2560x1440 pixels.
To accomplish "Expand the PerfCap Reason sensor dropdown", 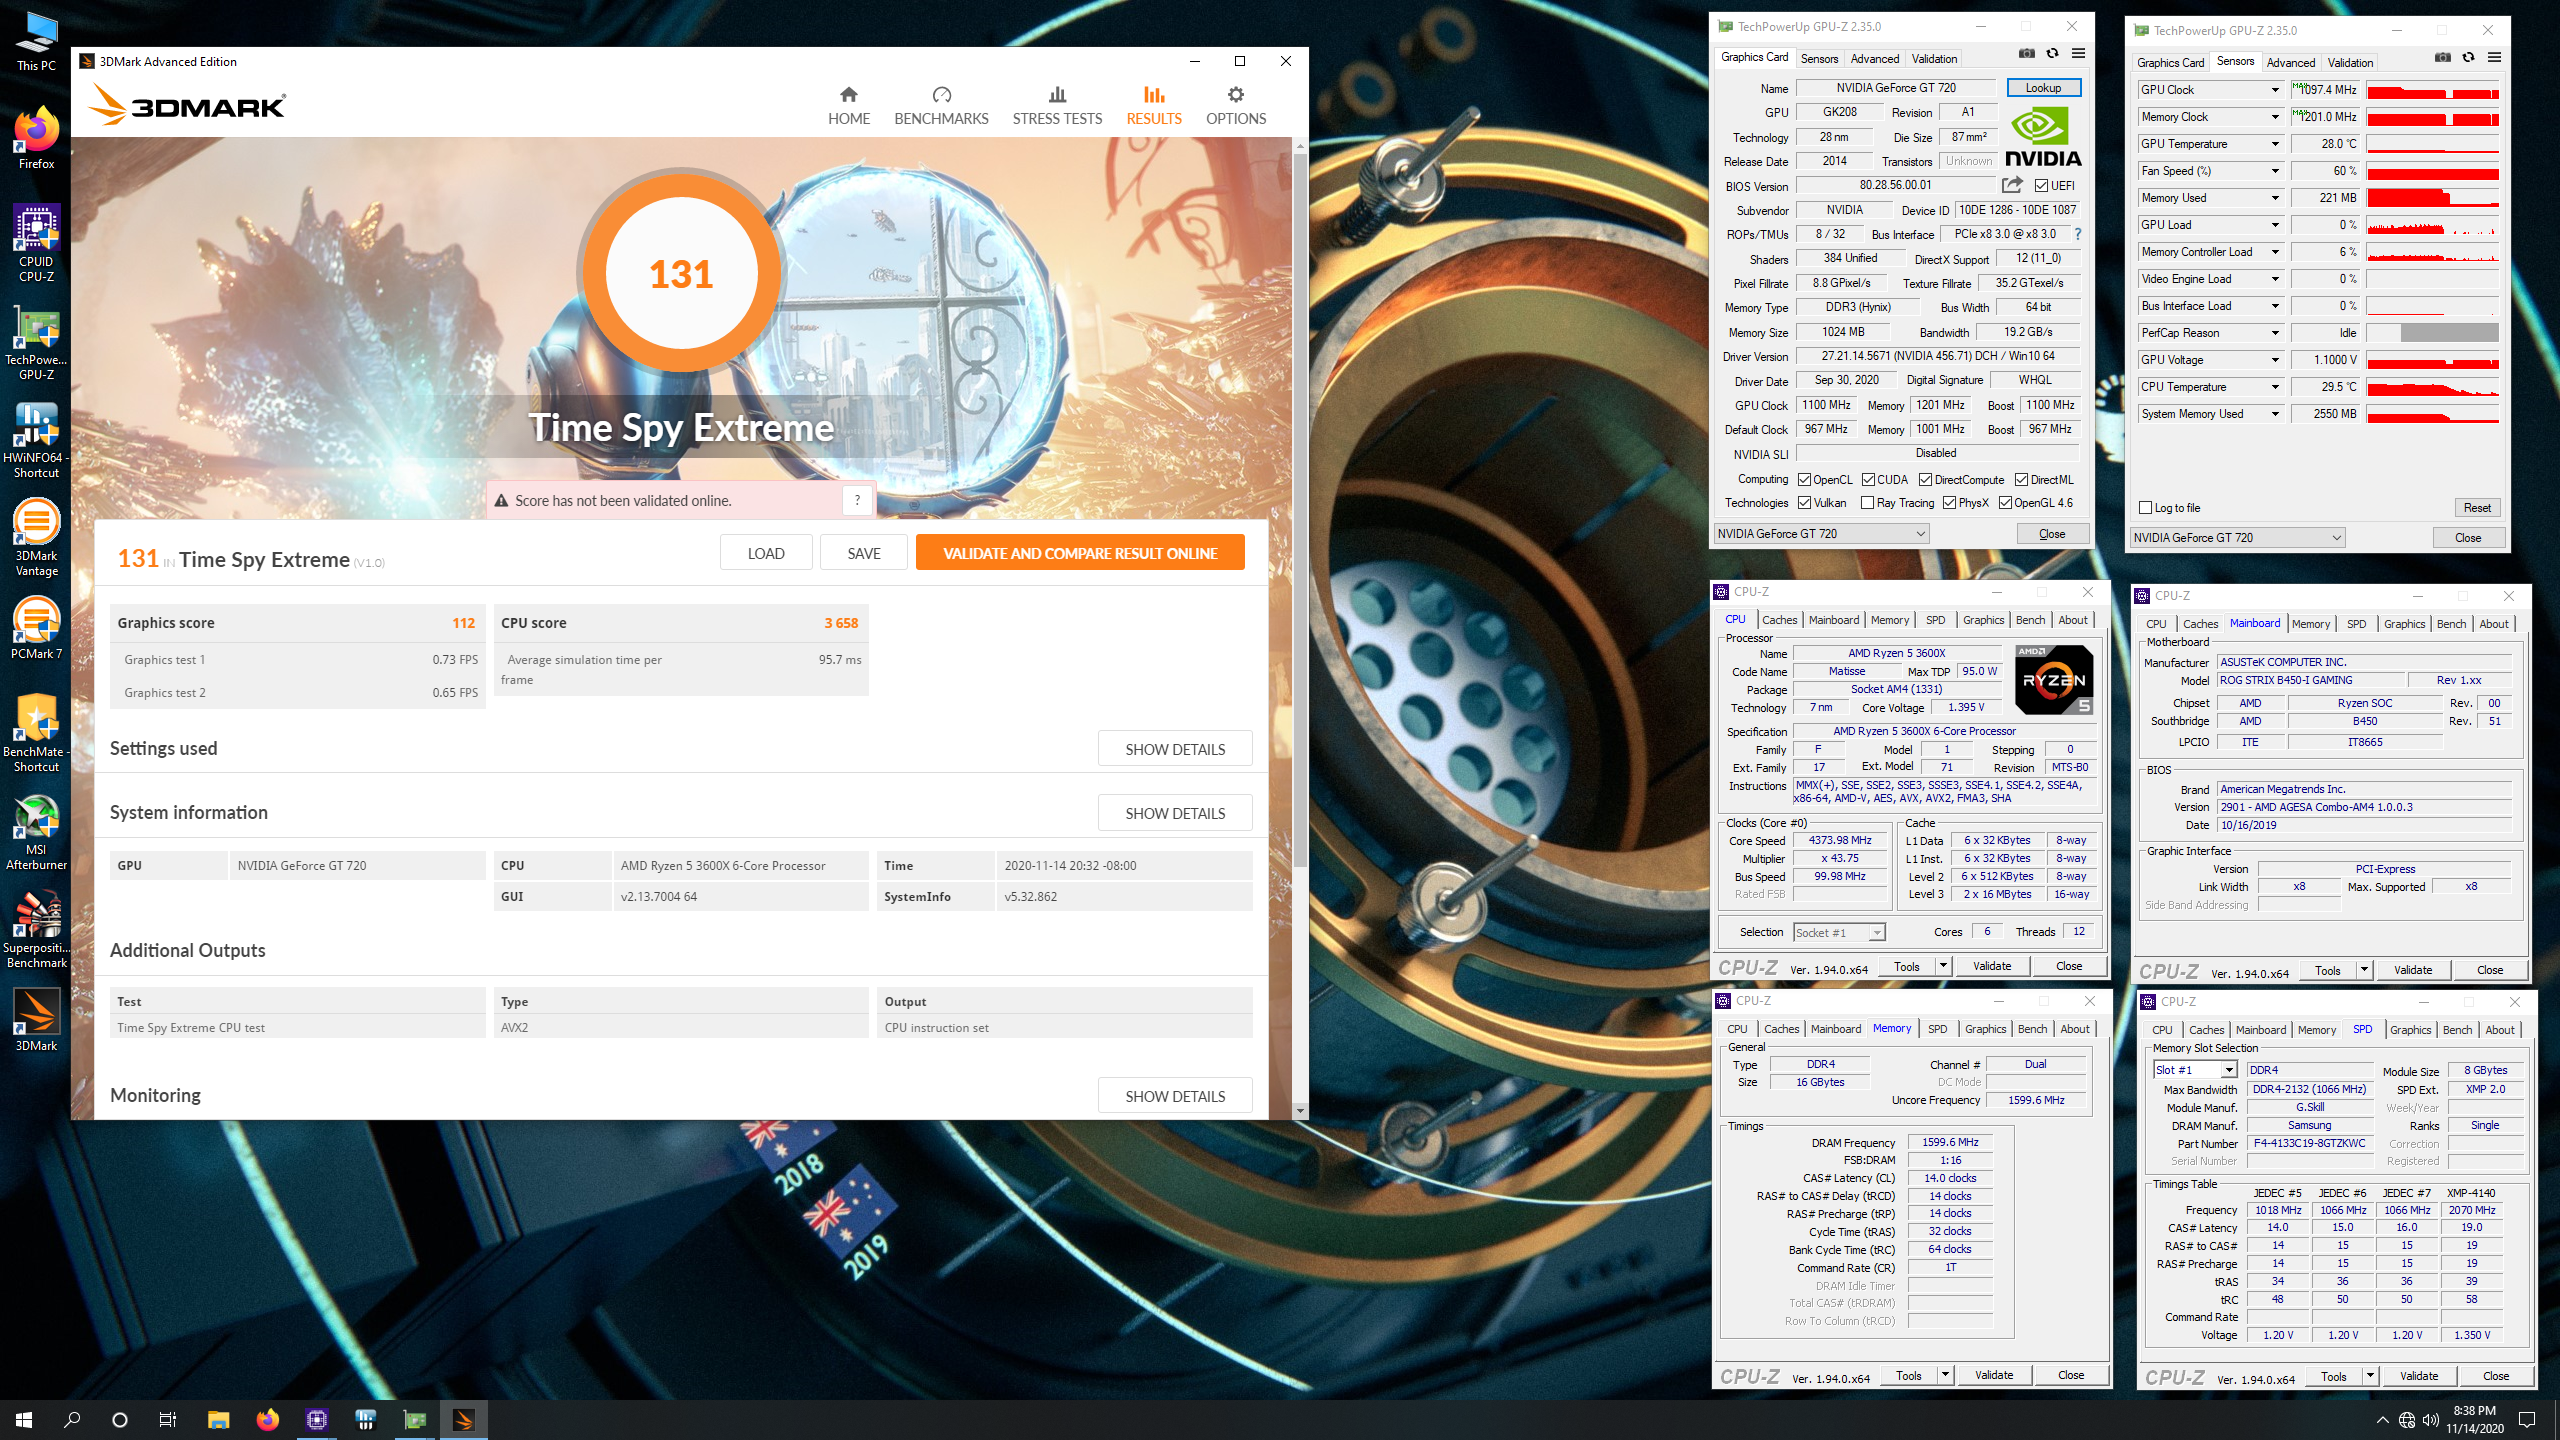I will tap(2275, 333).
